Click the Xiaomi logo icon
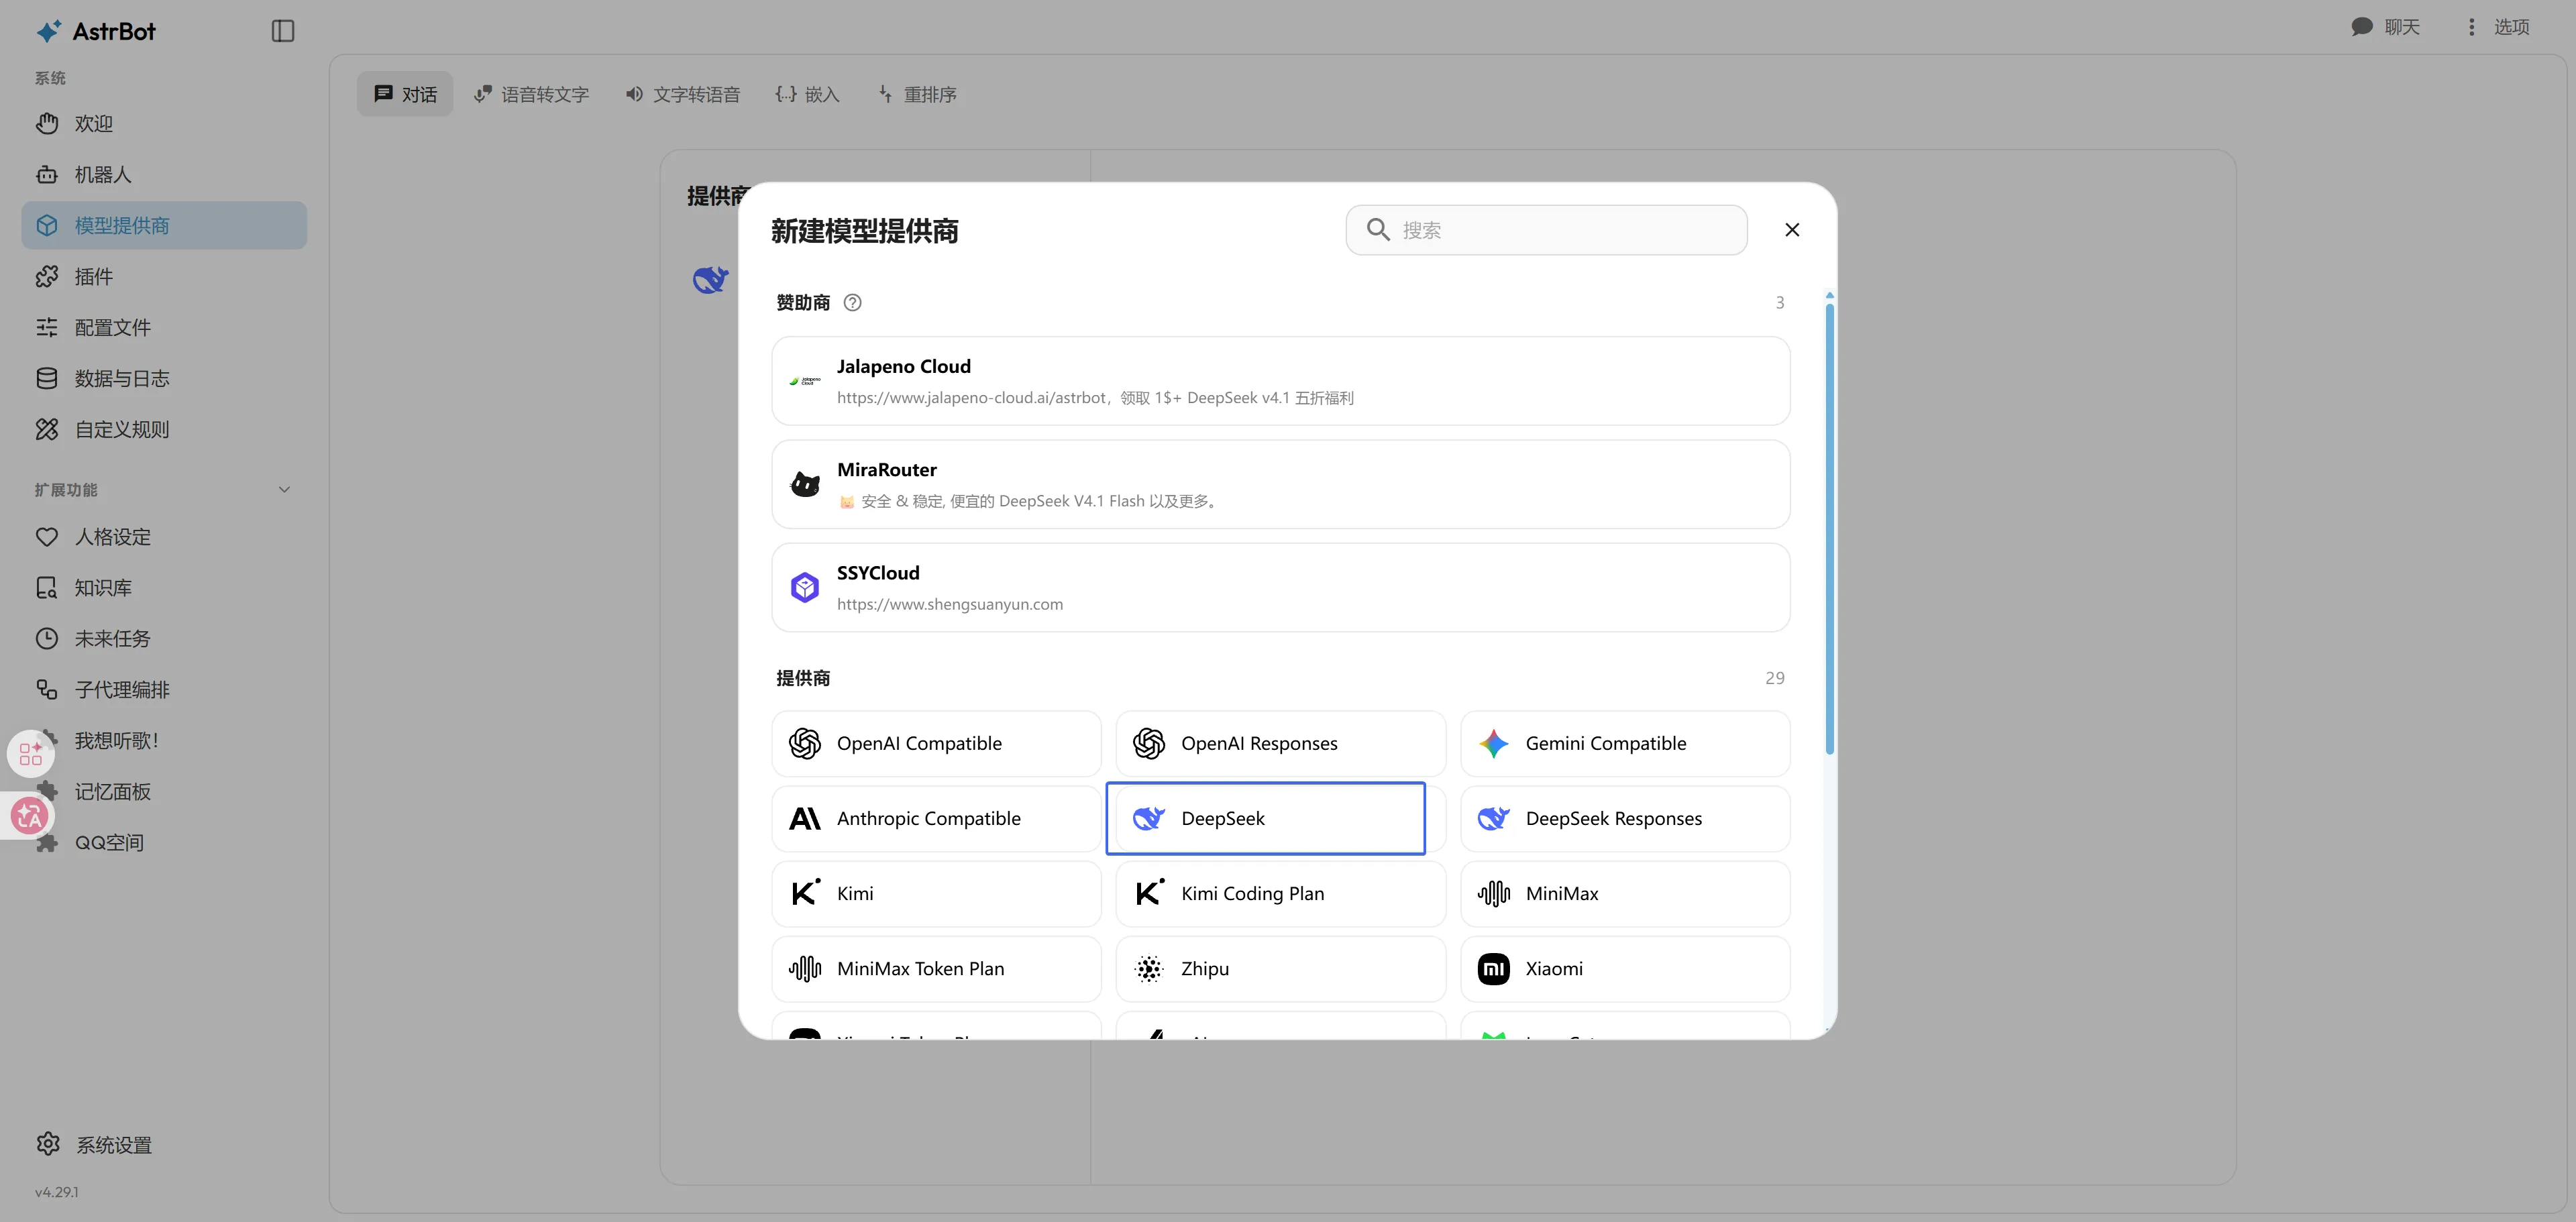This screenshot has height=1222, width=2576. coord(1494,968)
